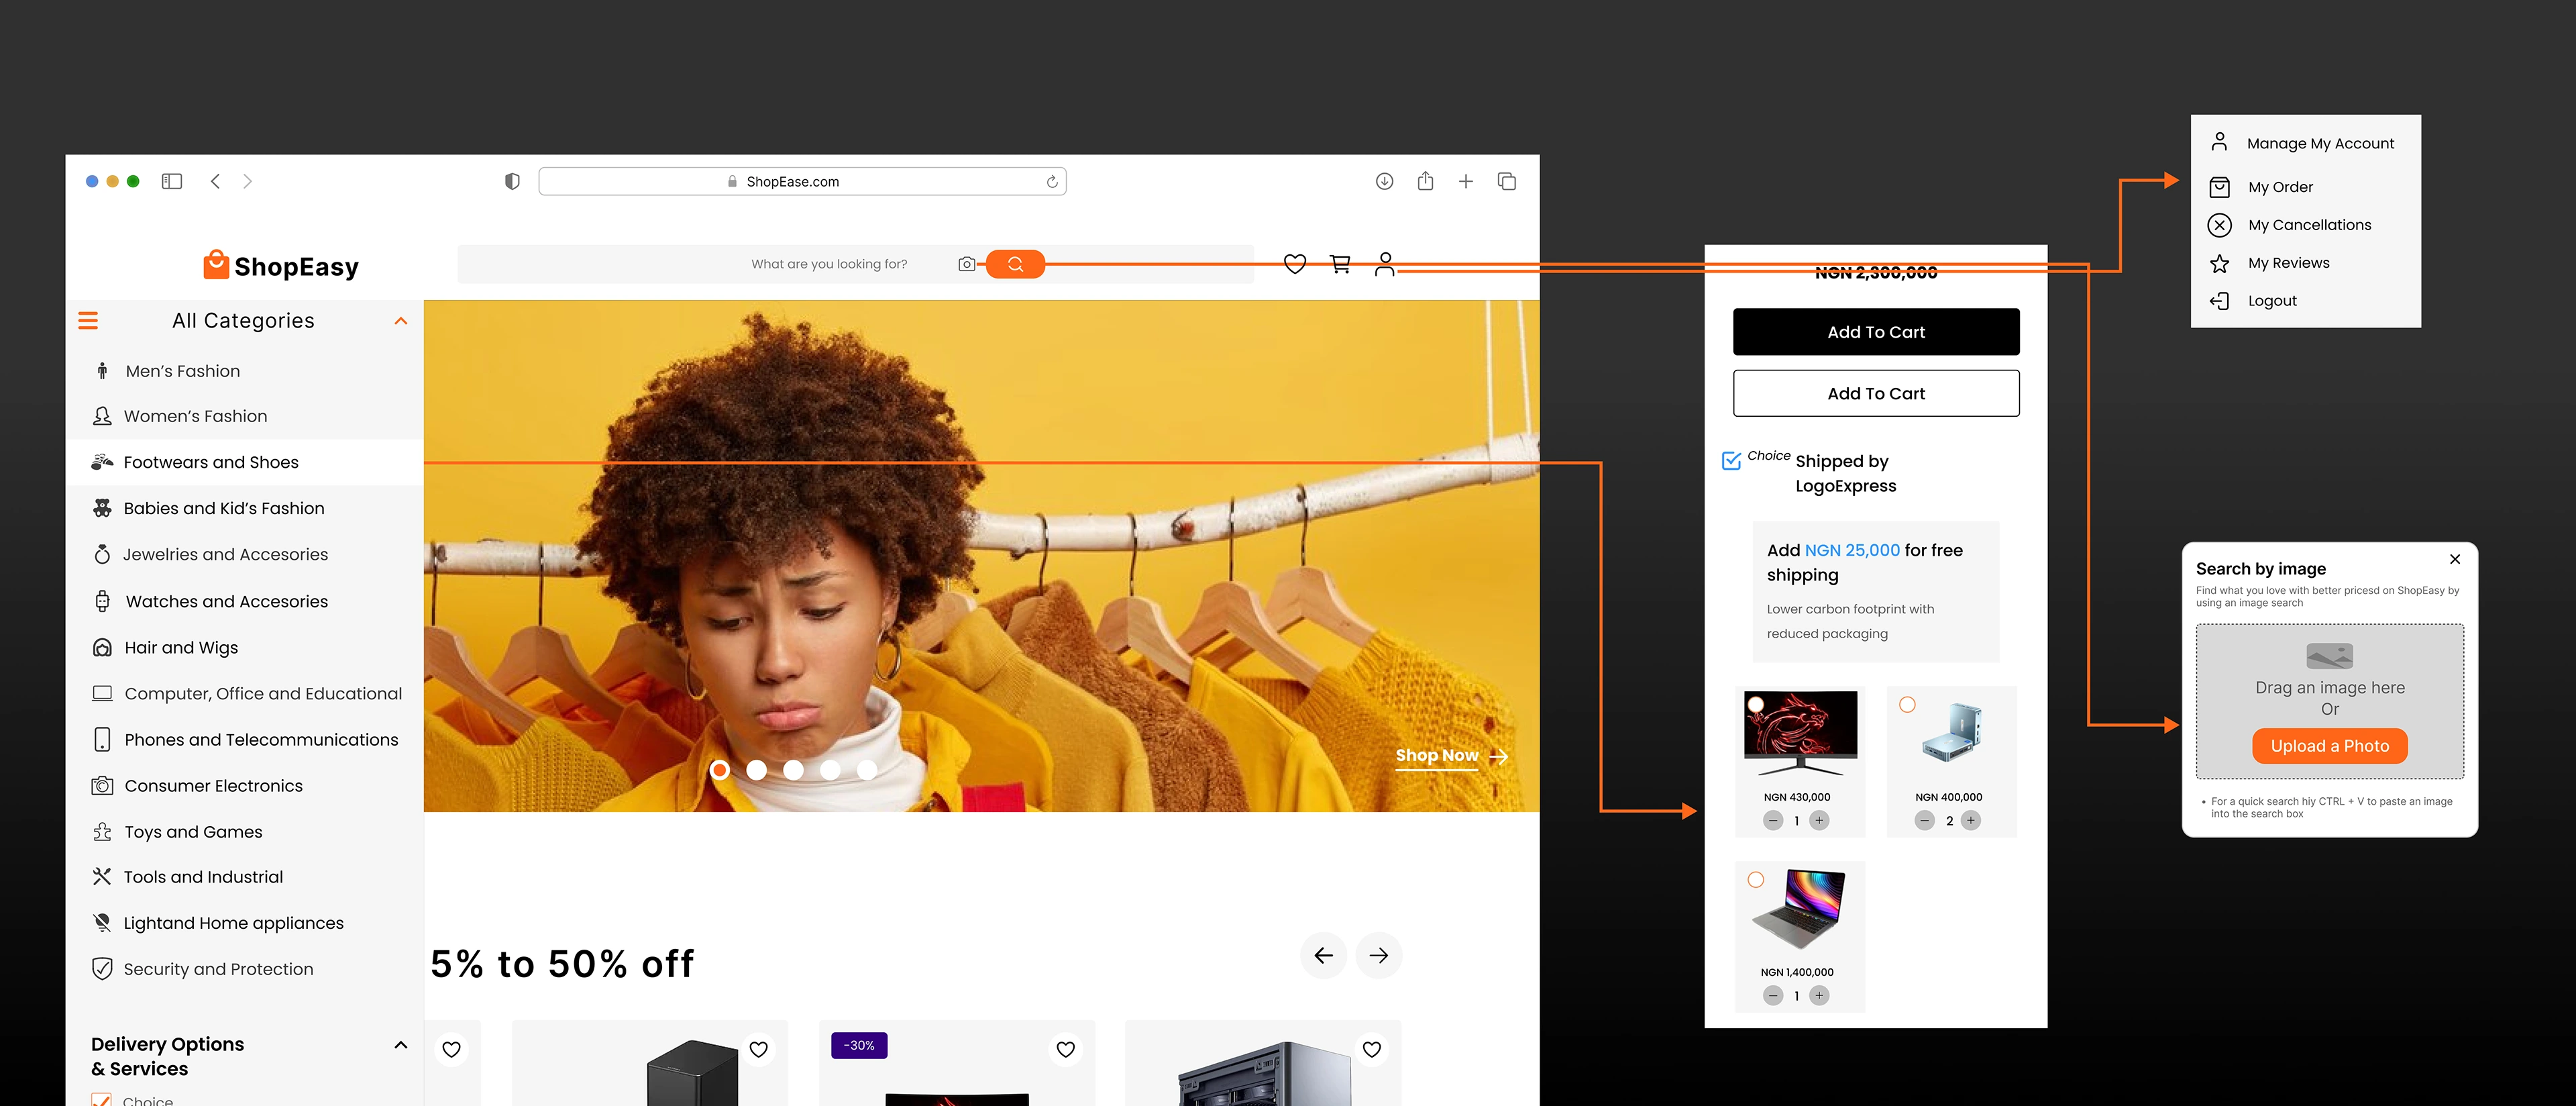
Task: Select the NGN 400,000 mini PC radio
Action: coord(1907,705)
